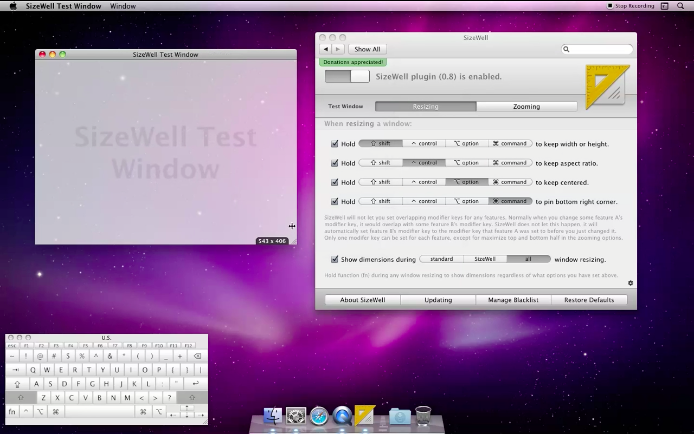Screen dimensions: 694x434
Task: Click the Test Window resize corner handle
Action: [x=293, y=241]
